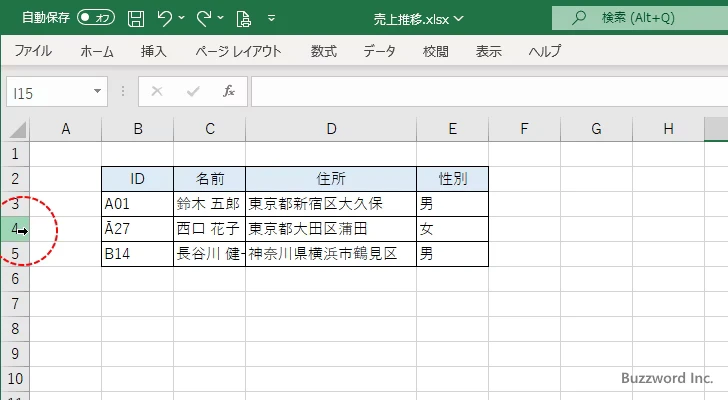Click the Insert Function fx icon

(228, 91)
